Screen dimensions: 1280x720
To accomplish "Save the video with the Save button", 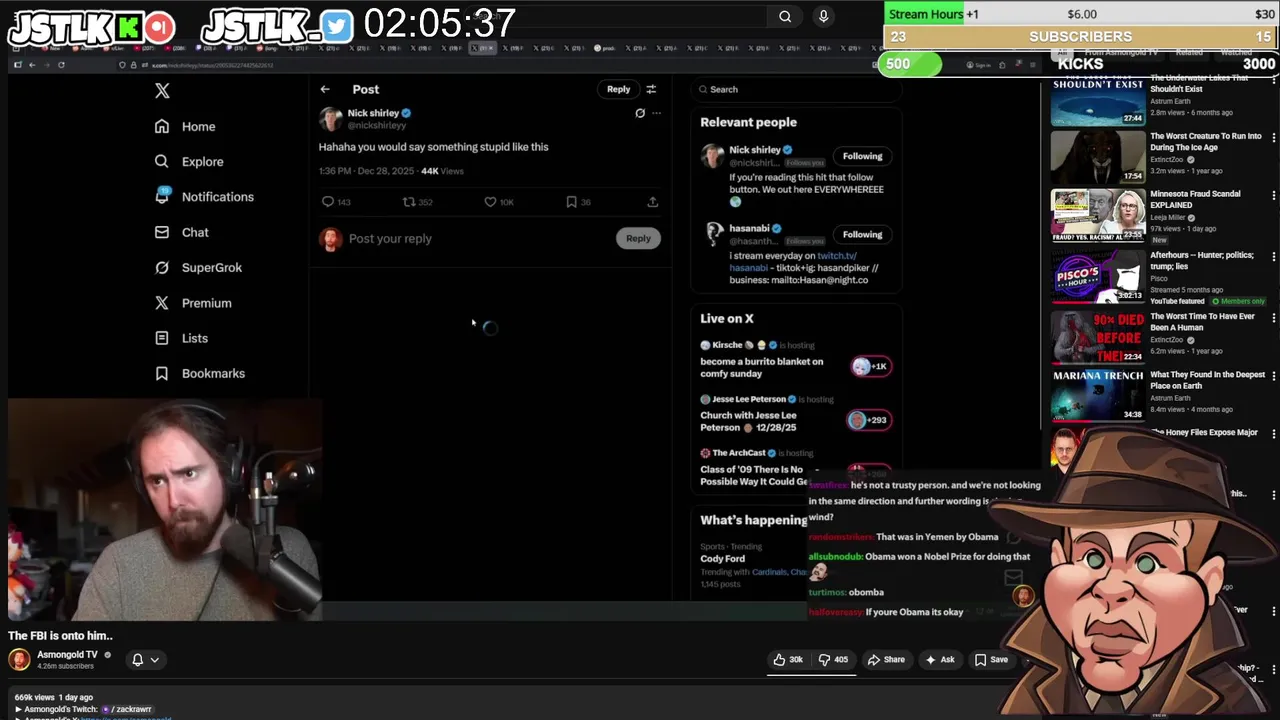I will (x=991, y=660).
